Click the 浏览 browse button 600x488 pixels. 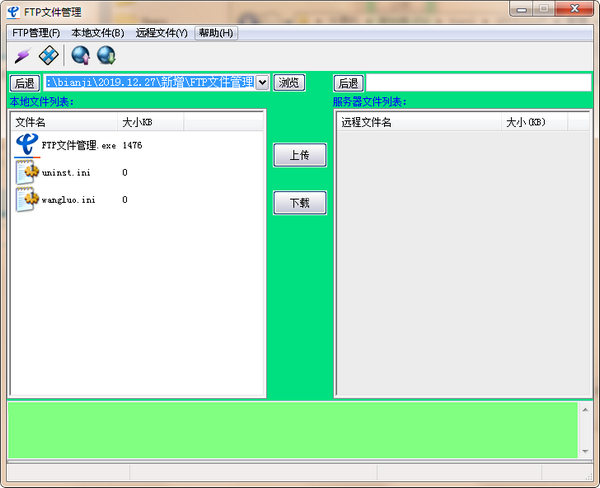click(289, 83)
